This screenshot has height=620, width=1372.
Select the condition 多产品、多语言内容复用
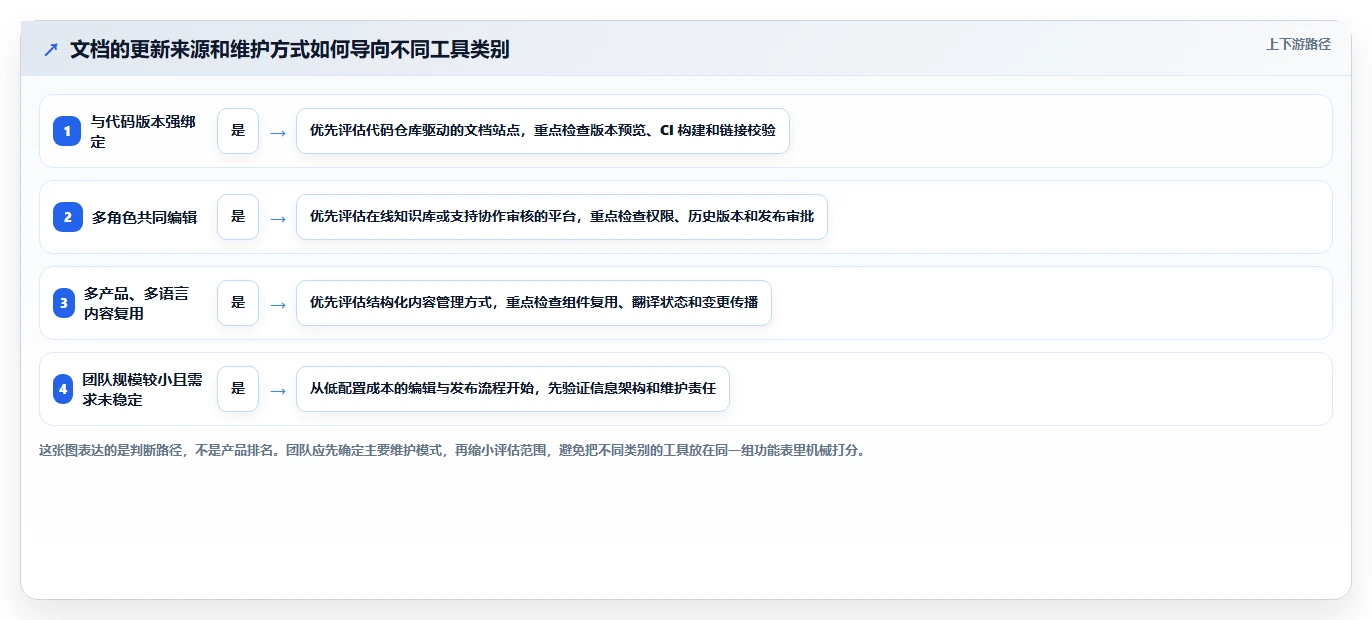point(136,303)
